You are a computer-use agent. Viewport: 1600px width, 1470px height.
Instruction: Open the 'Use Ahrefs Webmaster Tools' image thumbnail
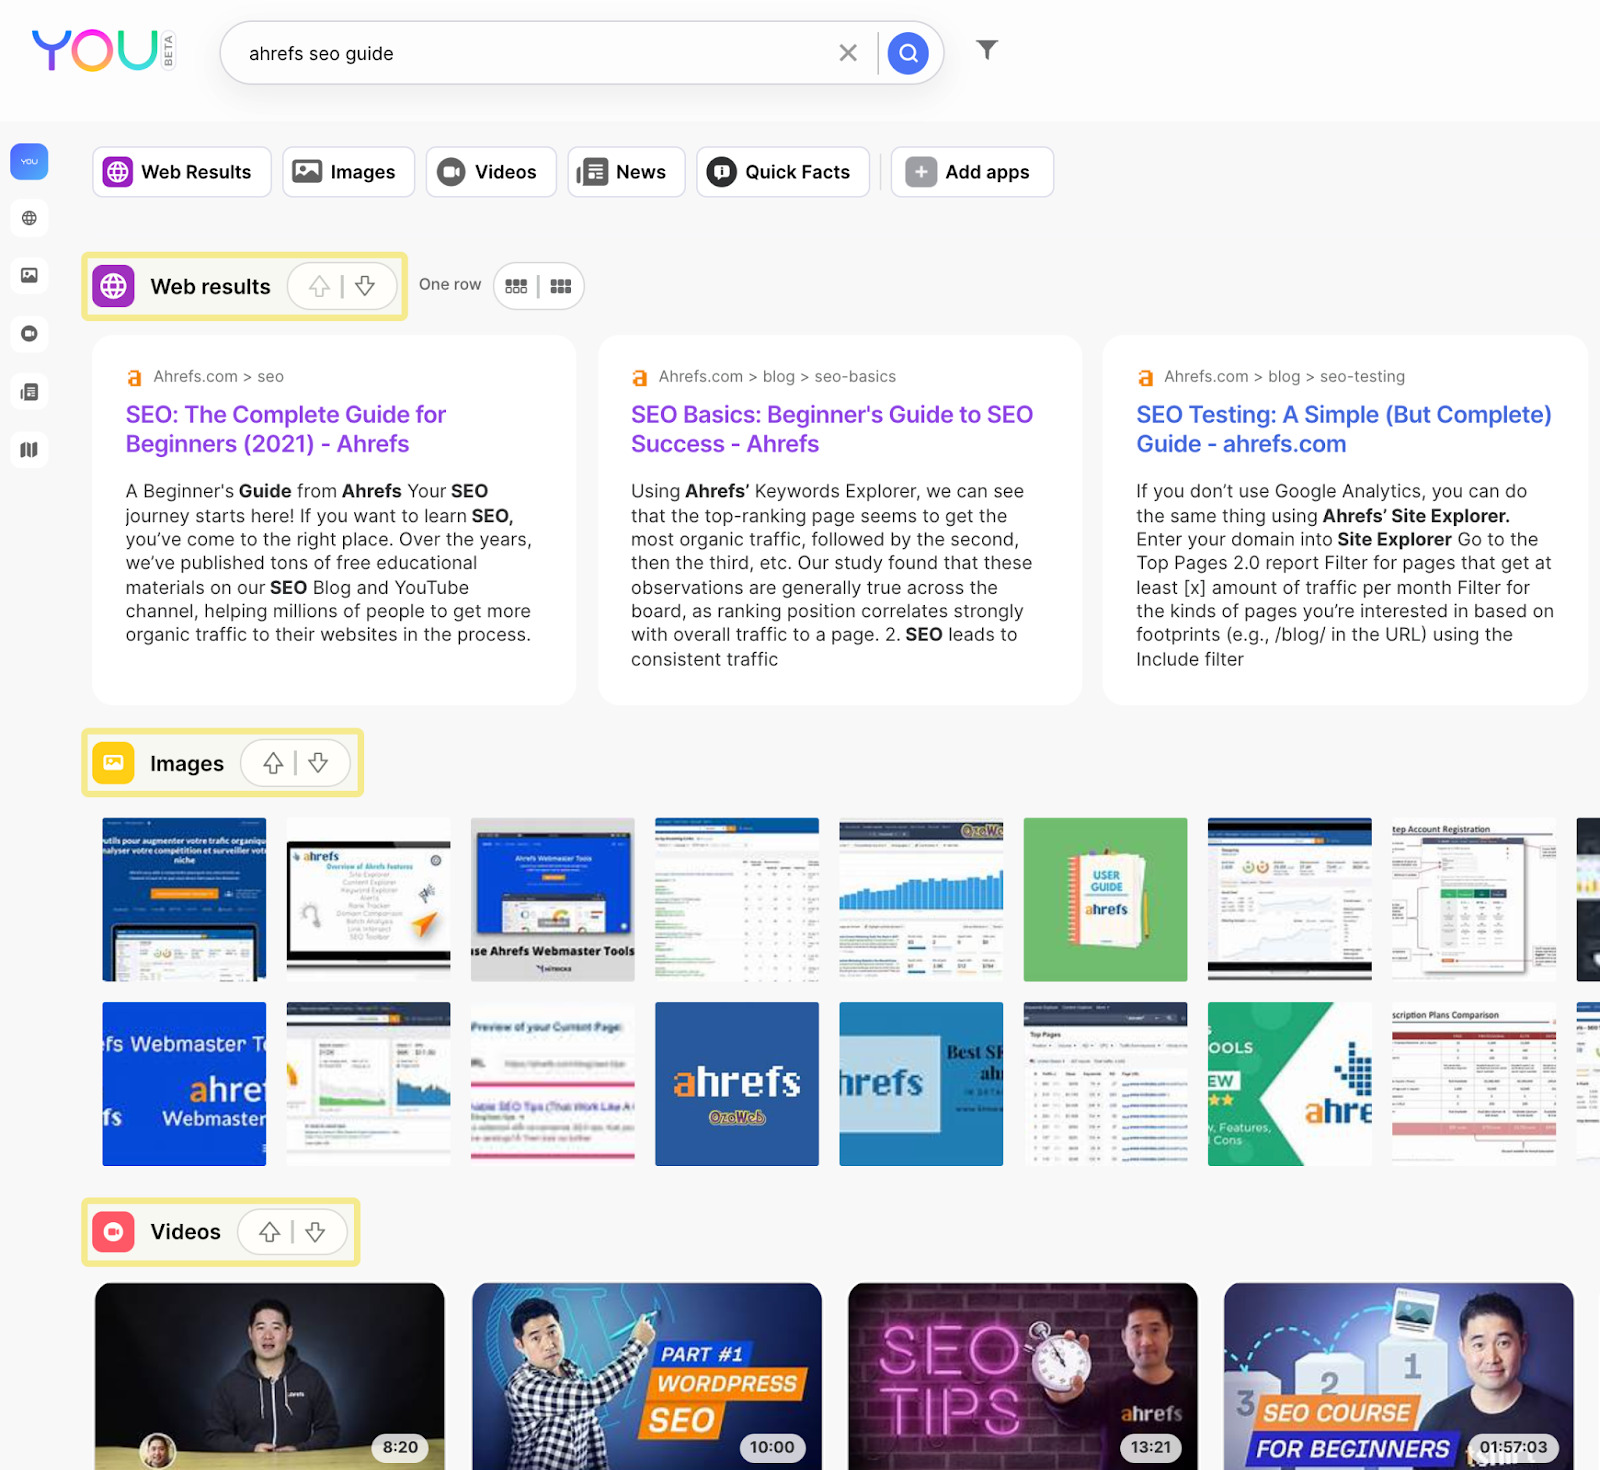pyautogui.click(x=552, y=899)
